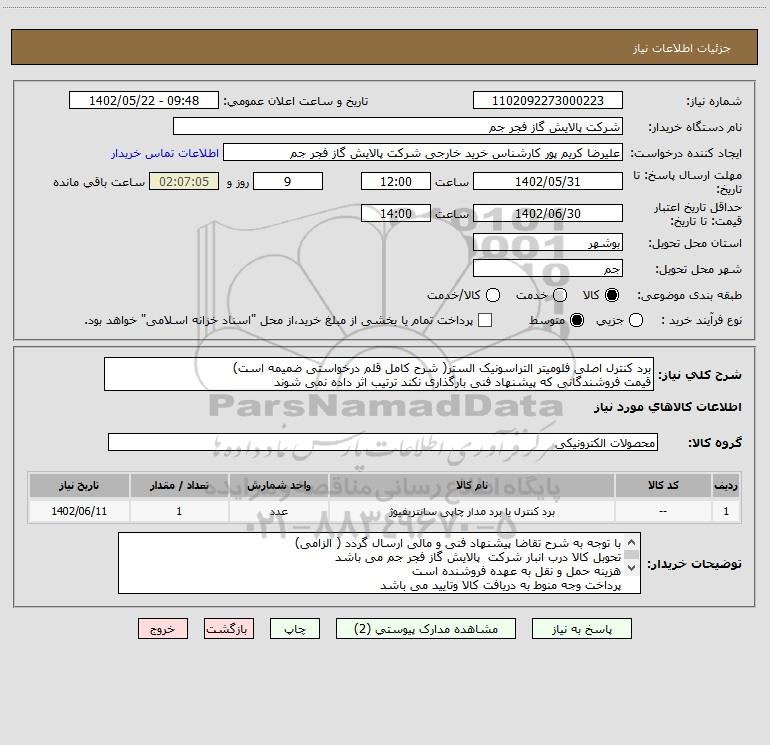Viewport: 770px width, 745px height.
Task: Click the requester field علیرضا کریم پور
Action: click(423, 153)
